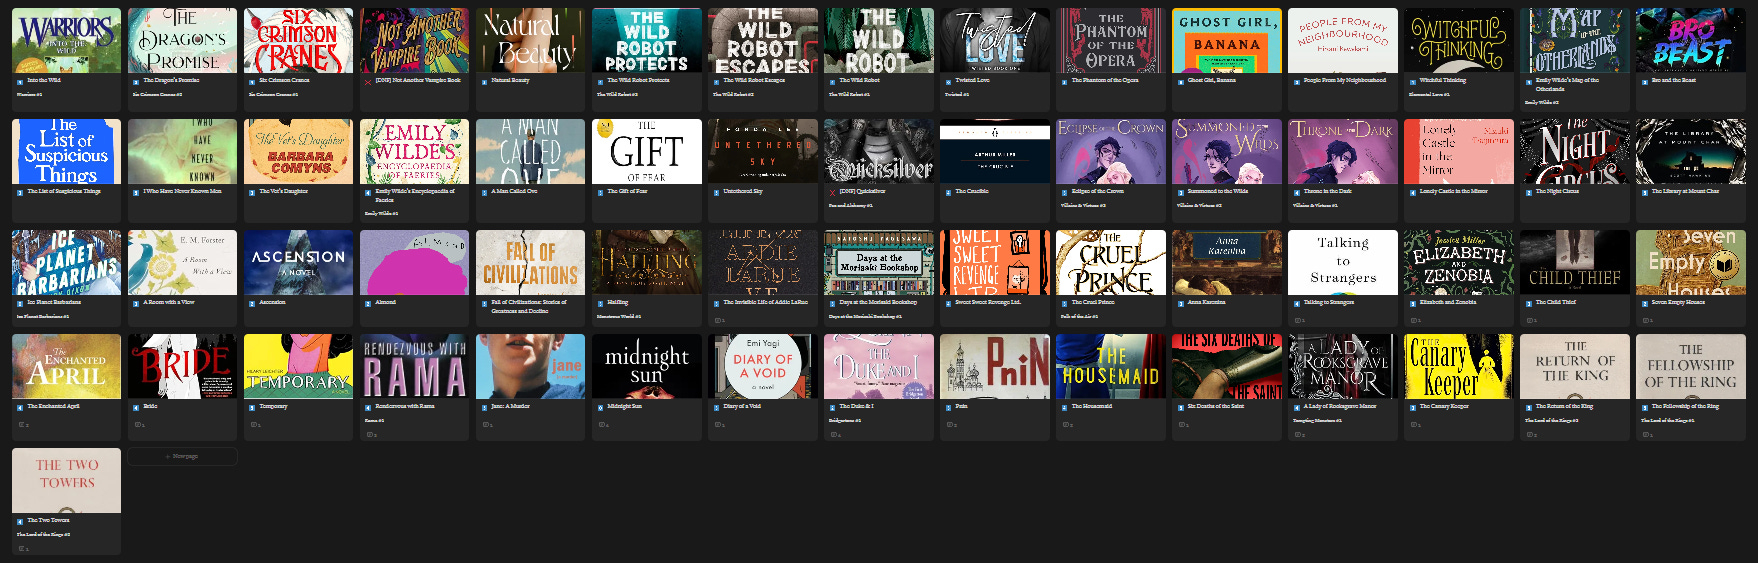
Task: Open the Emily Wilde's Encyclopaedia of Faeries cover
Action: click(414, 151)
